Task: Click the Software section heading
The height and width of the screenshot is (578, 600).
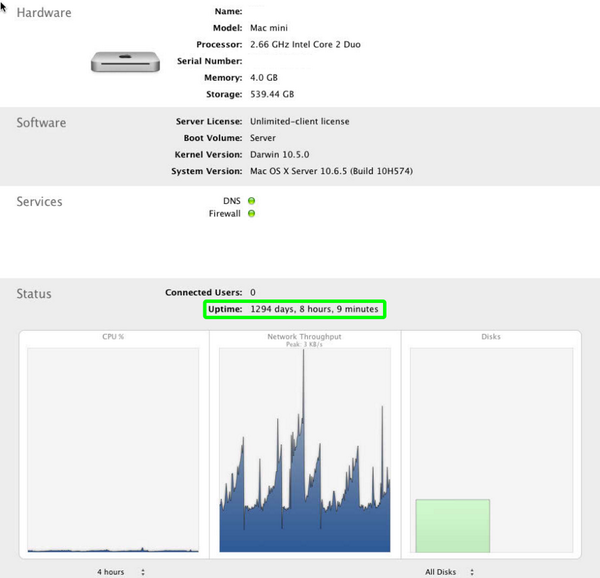Action: point(41,123)
